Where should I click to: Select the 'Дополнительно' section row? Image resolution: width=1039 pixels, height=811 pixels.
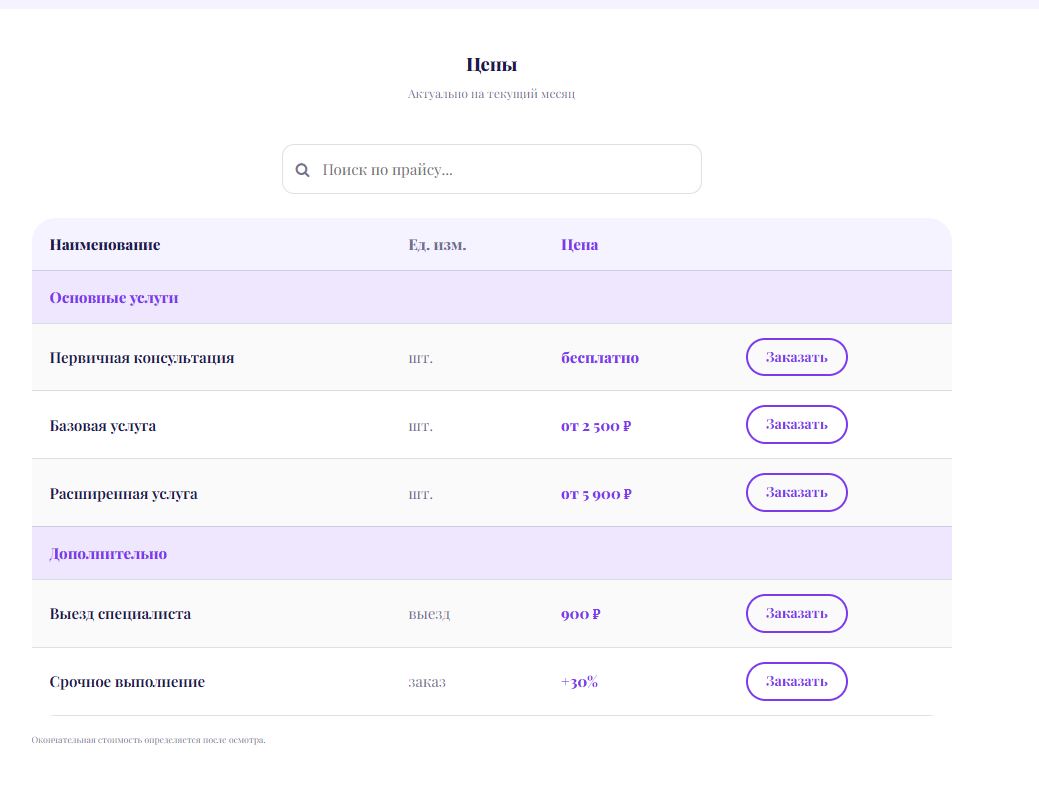click(492, 553)
